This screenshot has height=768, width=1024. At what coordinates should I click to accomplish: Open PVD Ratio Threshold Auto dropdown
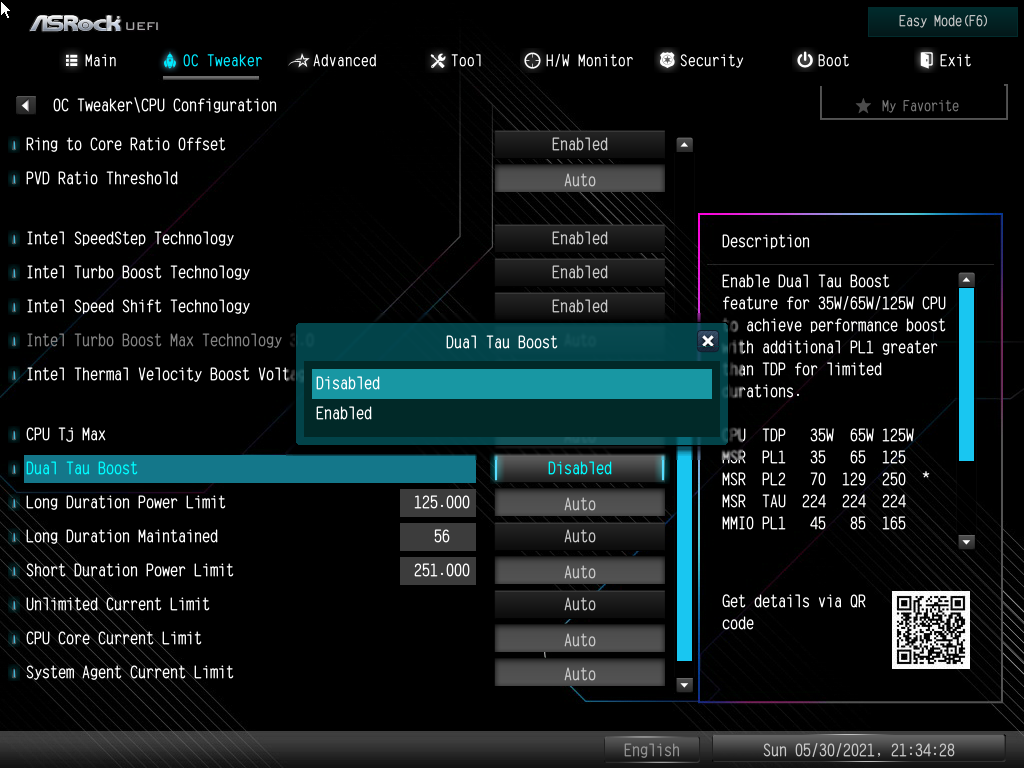point(579,179)
